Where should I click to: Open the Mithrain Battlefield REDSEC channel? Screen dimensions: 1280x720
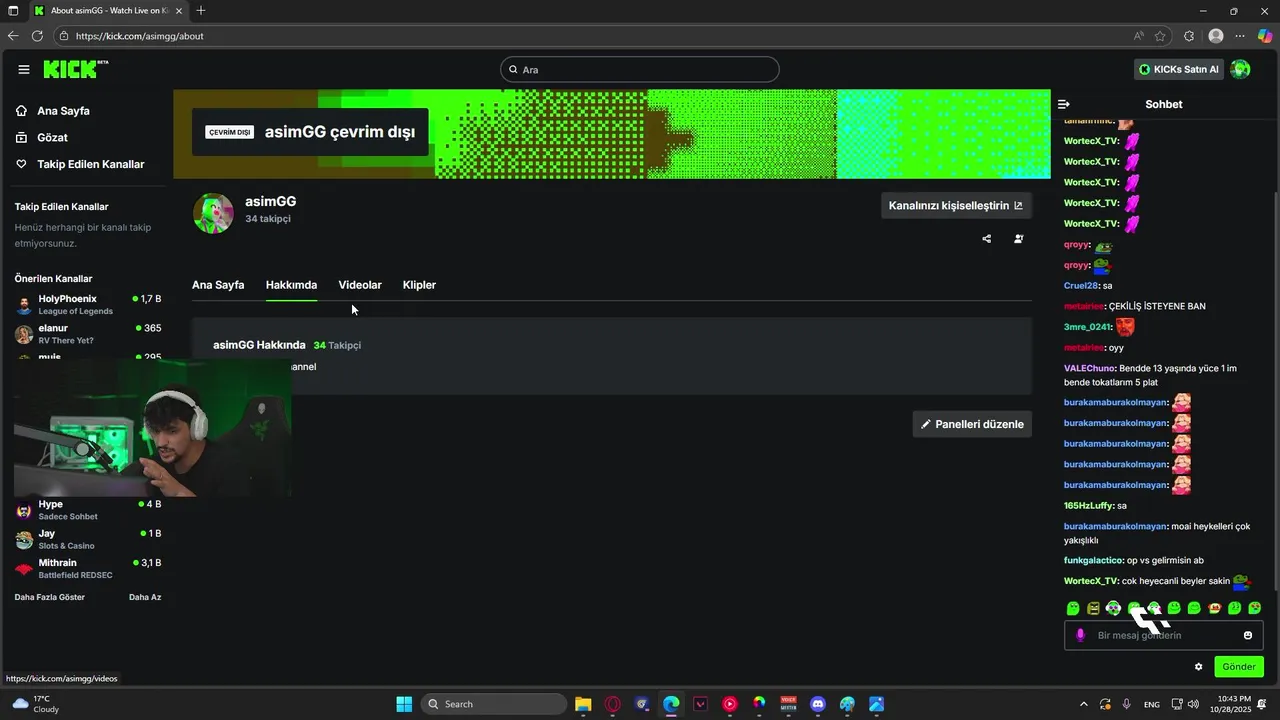88,568
